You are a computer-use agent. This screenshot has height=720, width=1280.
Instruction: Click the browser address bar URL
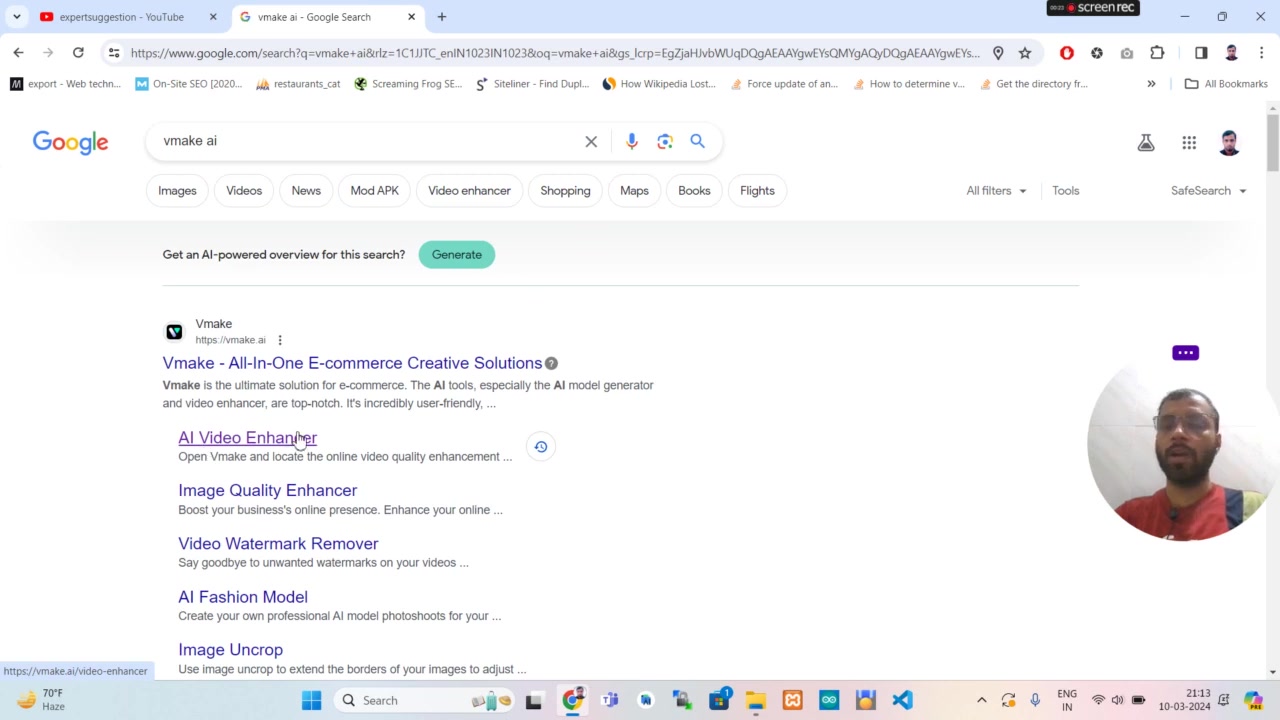(x=555, y=53)
